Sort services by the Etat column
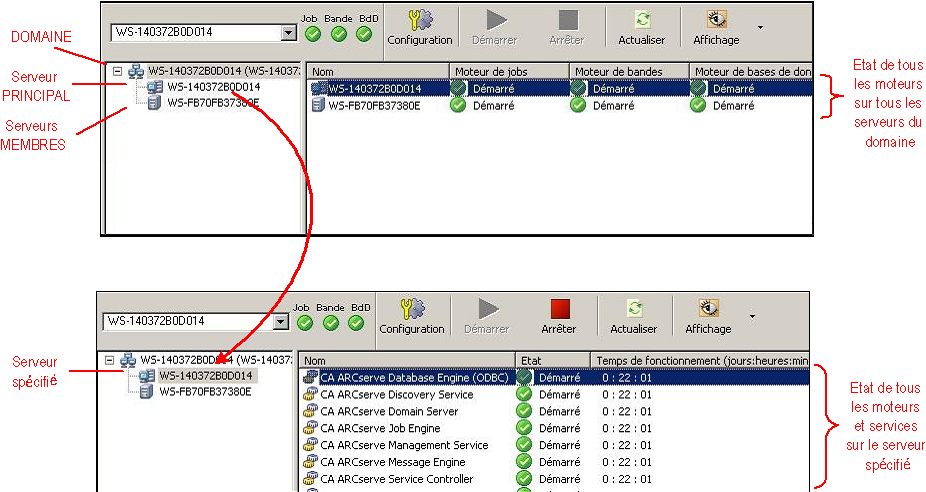This screenshot has height=492, width=926. coord(552,360)
